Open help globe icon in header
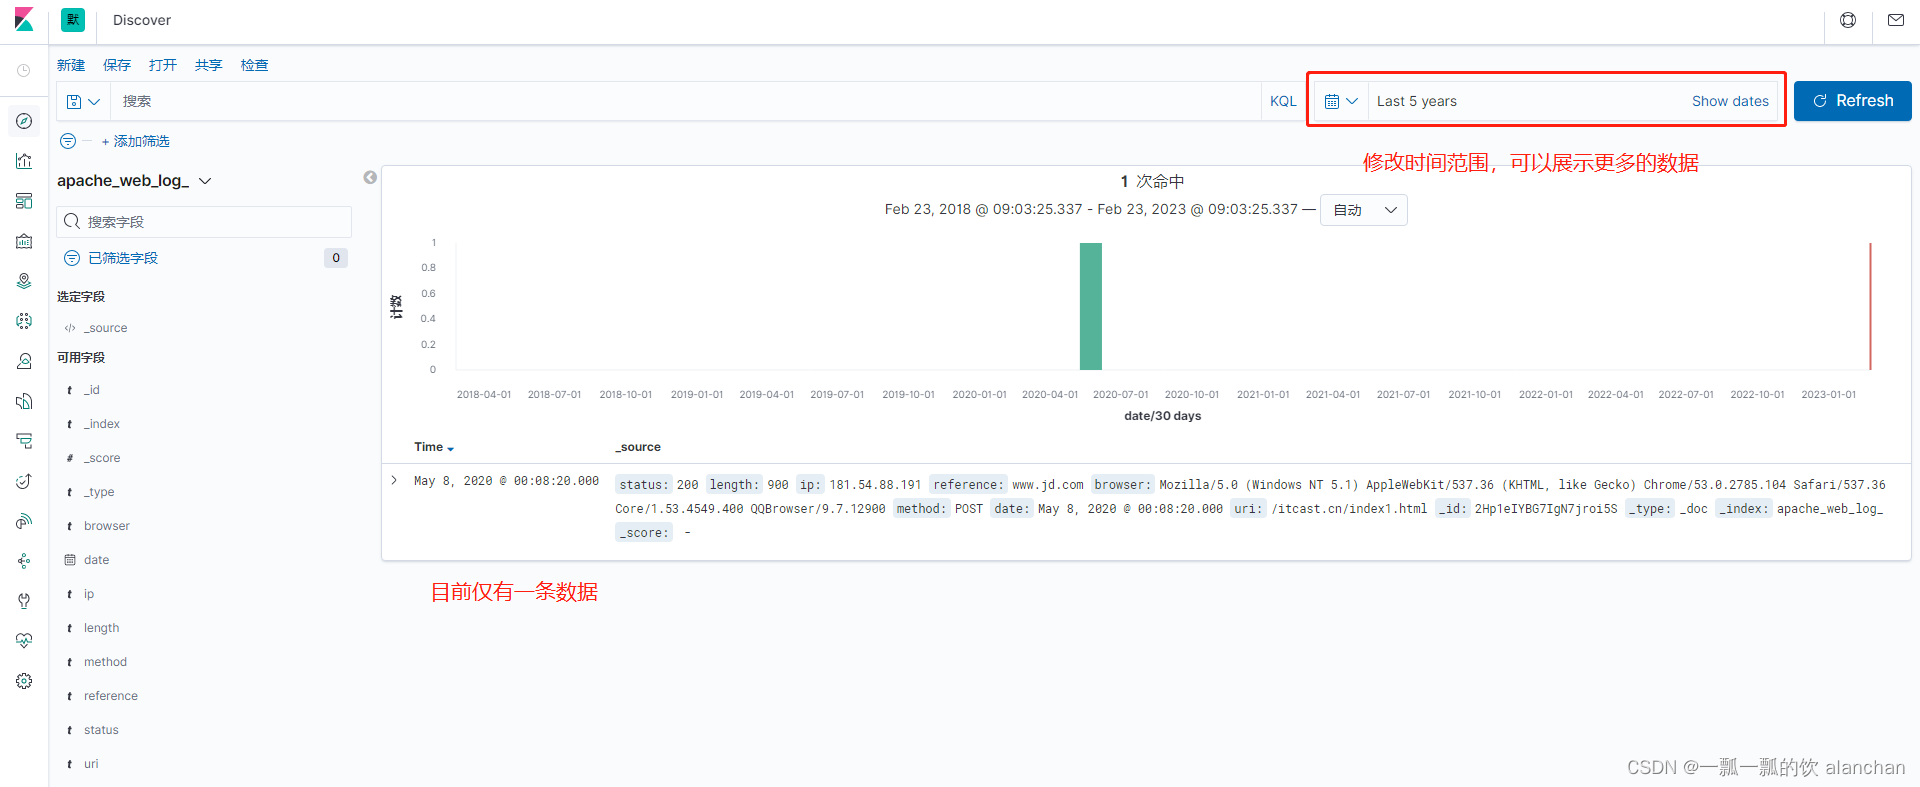 (x=1848, y=20)
